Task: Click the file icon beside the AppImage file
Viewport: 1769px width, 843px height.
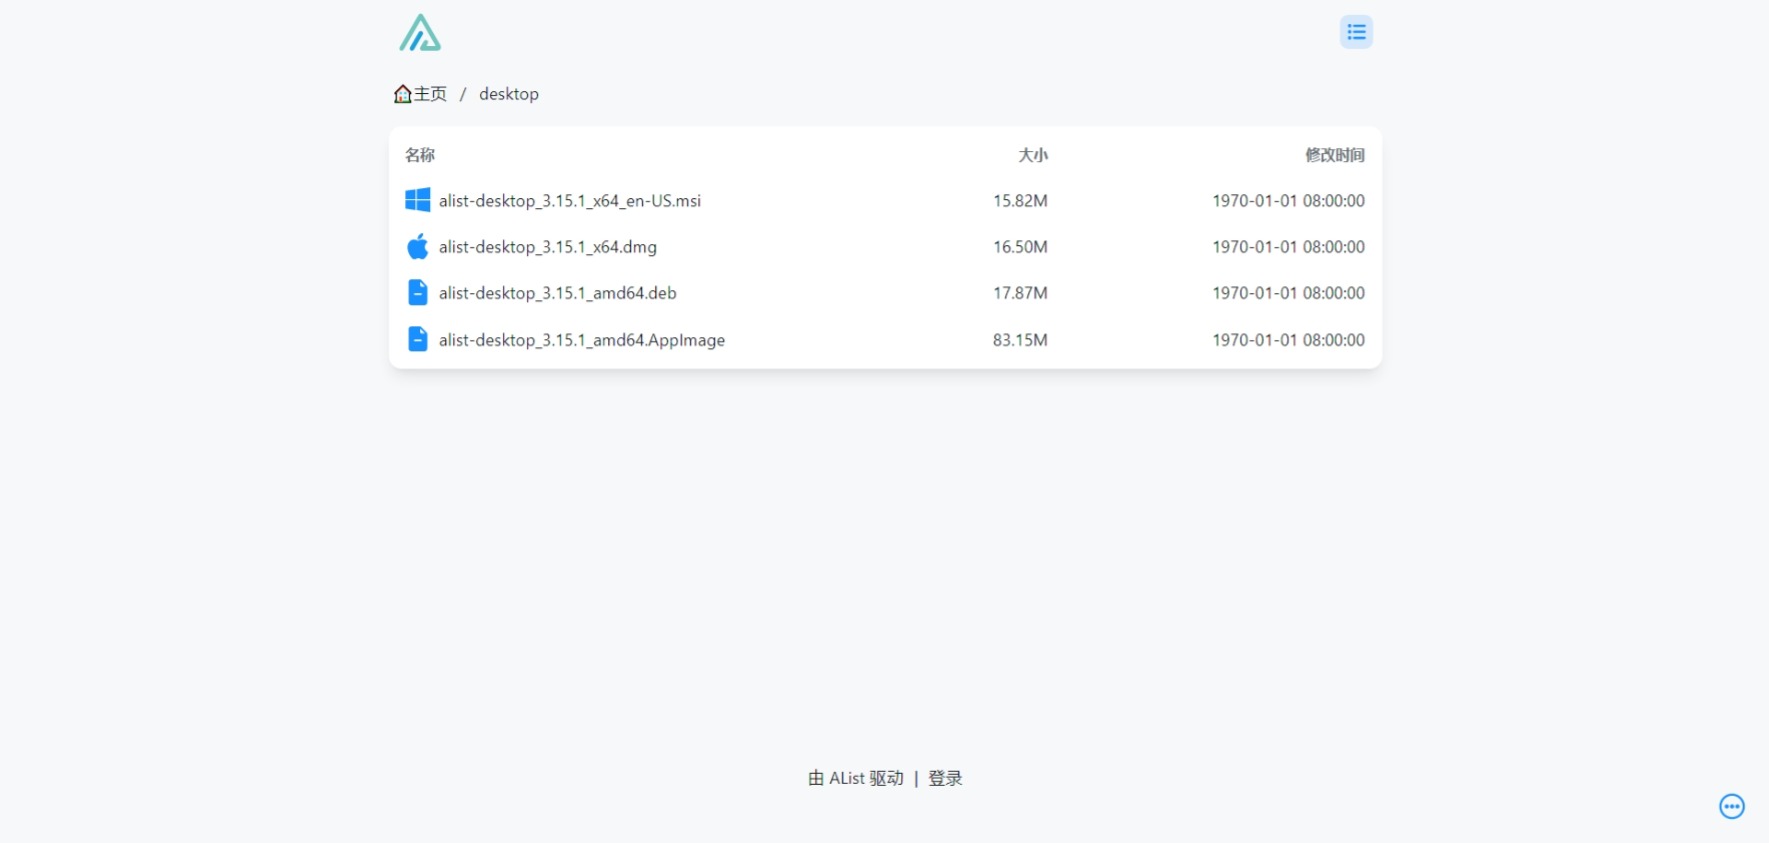Action: [x=418, y=339]
